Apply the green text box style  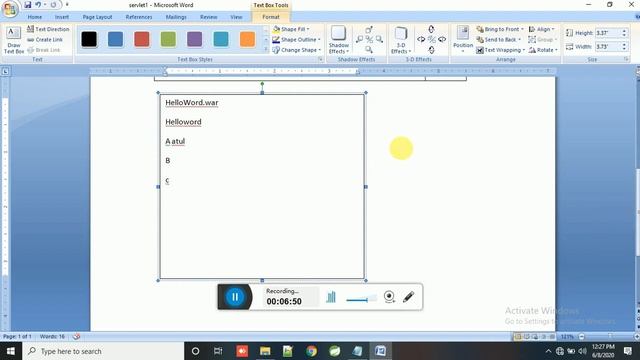pyautogui.click(x=168, y=39)
